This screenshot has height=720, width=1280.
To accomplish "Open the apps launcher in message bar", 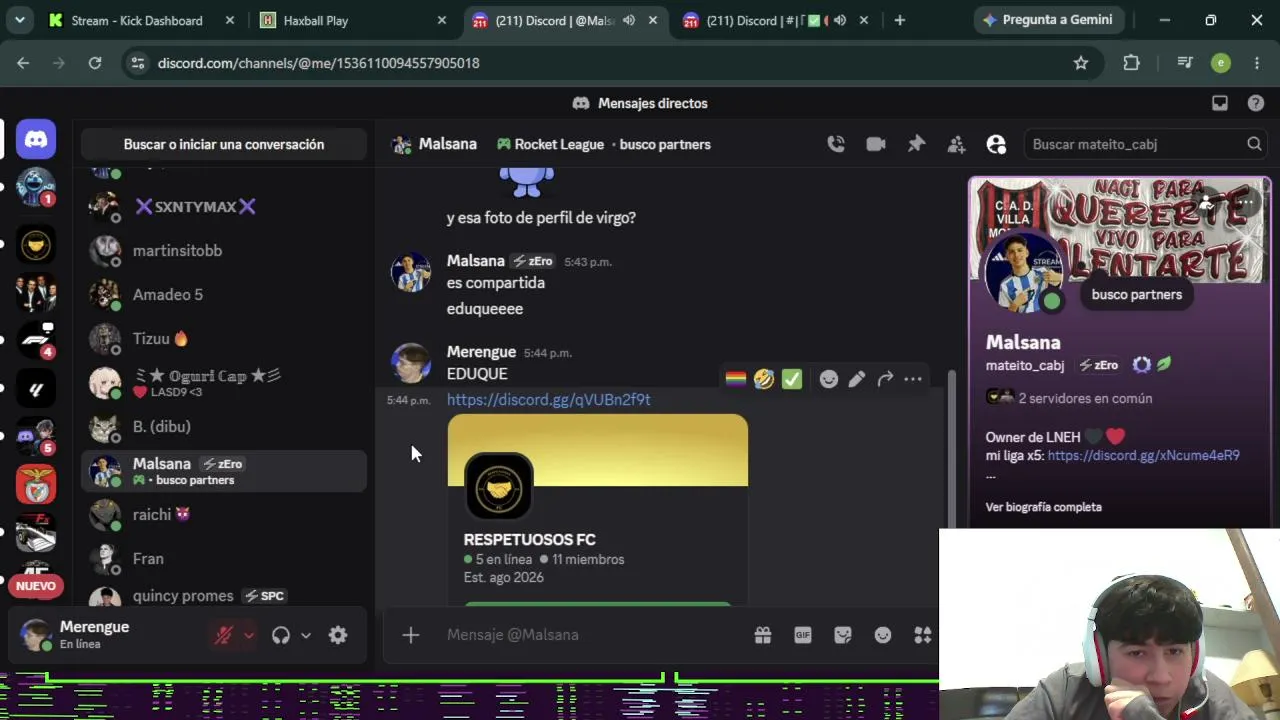I will pos(922,635).
